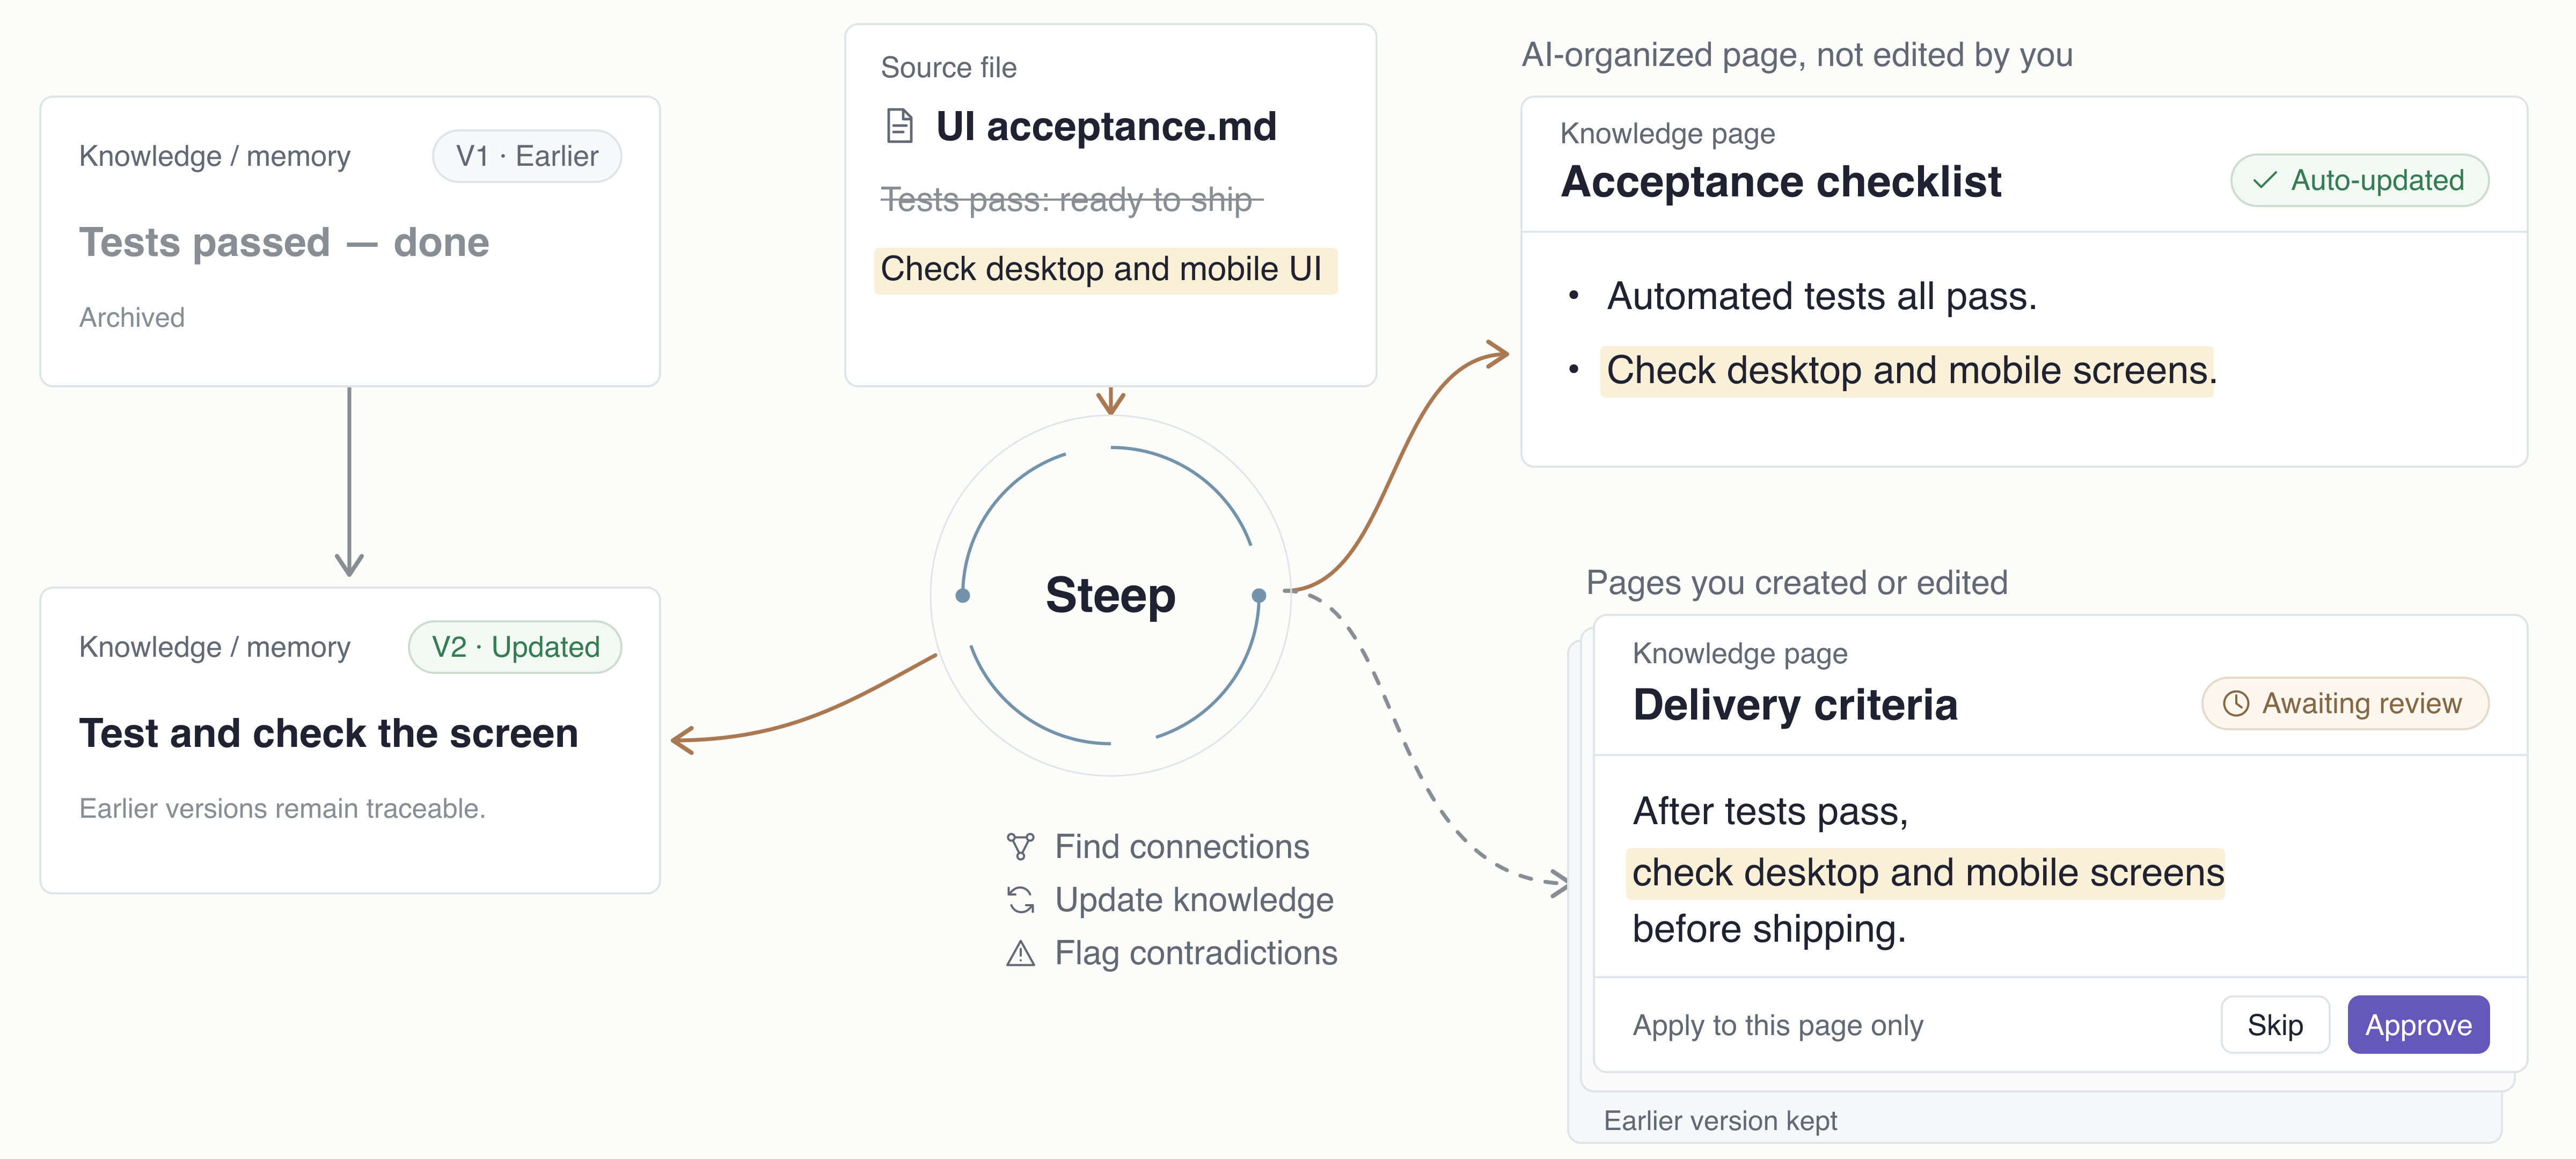Click 'Knowledge / memory' label in V2 card
Viewport: 2576px width, 1159px height.
tap(214, 647)
